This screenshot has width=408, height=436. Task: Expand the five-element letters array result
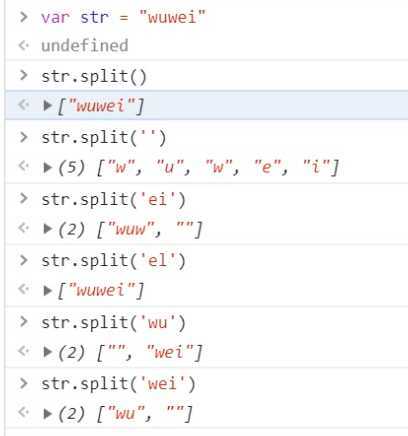click(48, 167)
